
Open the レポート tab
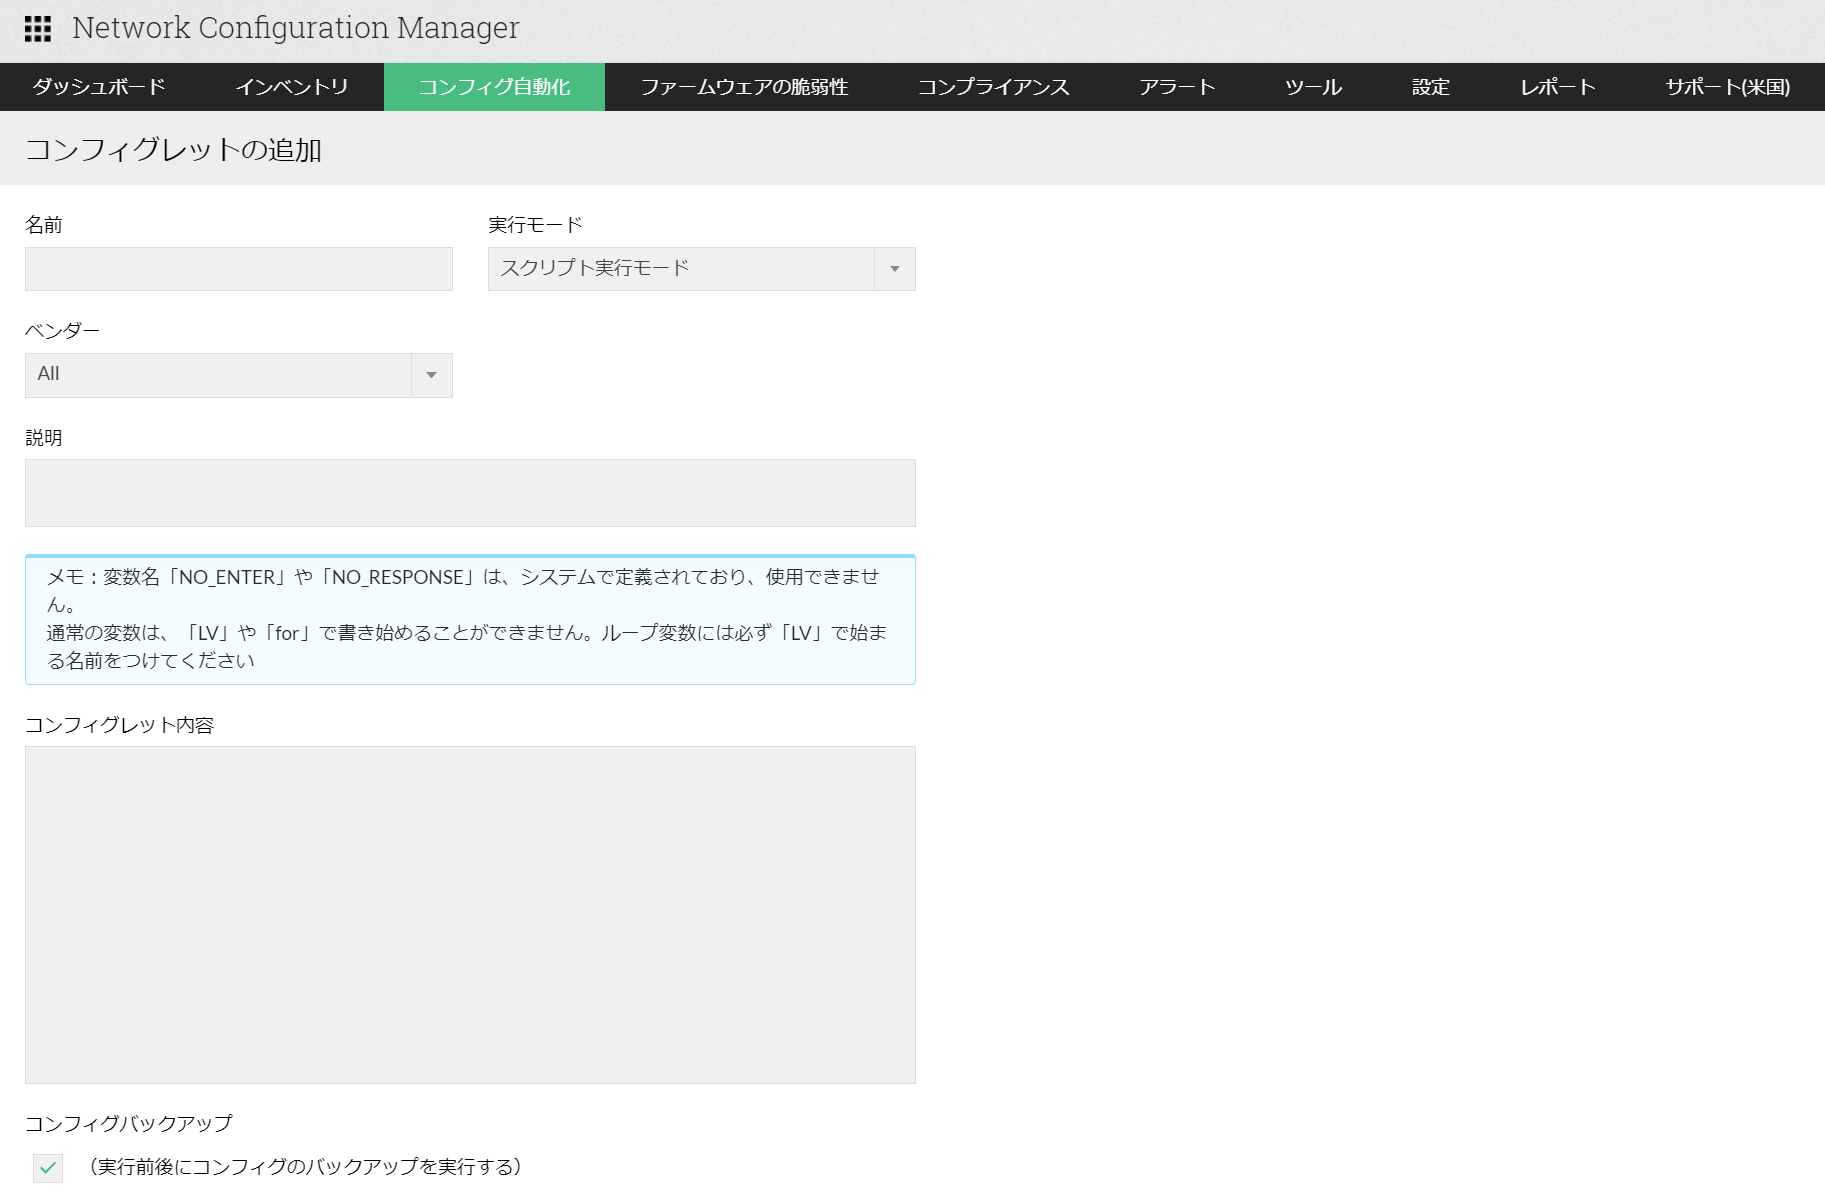point(1558,87)
